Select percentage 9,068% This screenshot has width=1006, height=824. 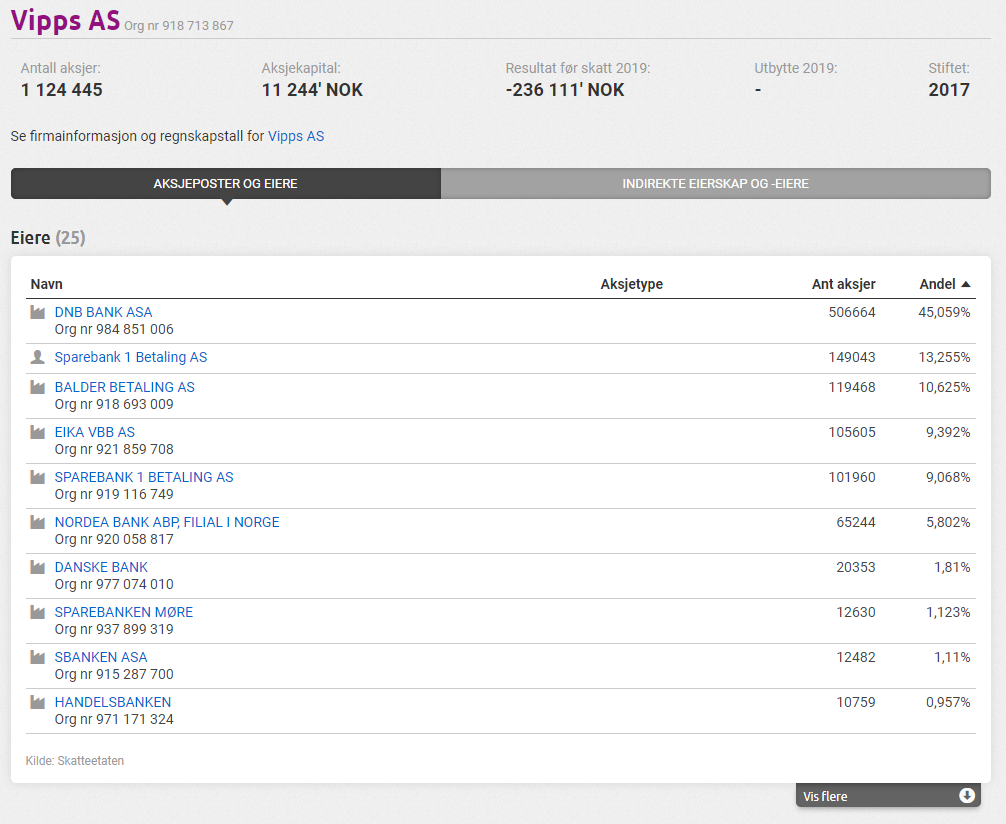948,477
